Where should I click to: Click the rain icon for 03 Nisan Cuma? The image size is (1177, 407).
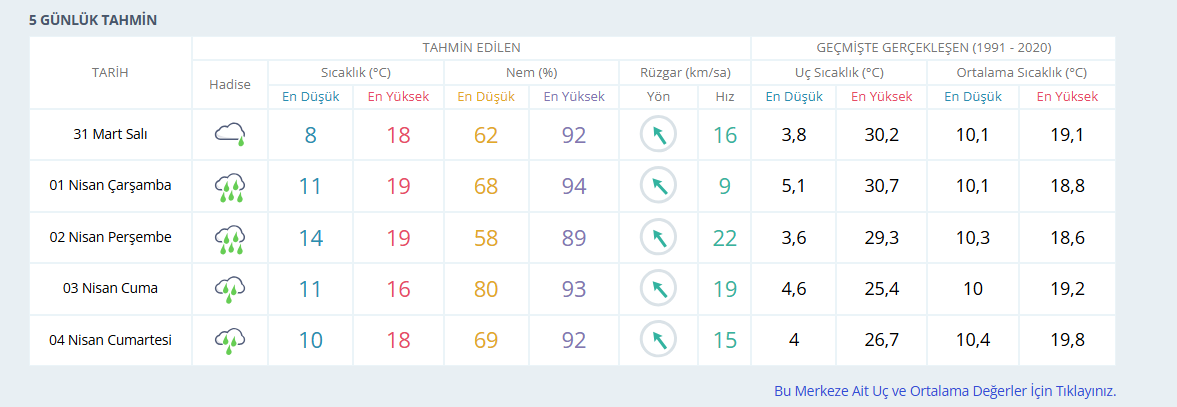click(x=230, y=289)
